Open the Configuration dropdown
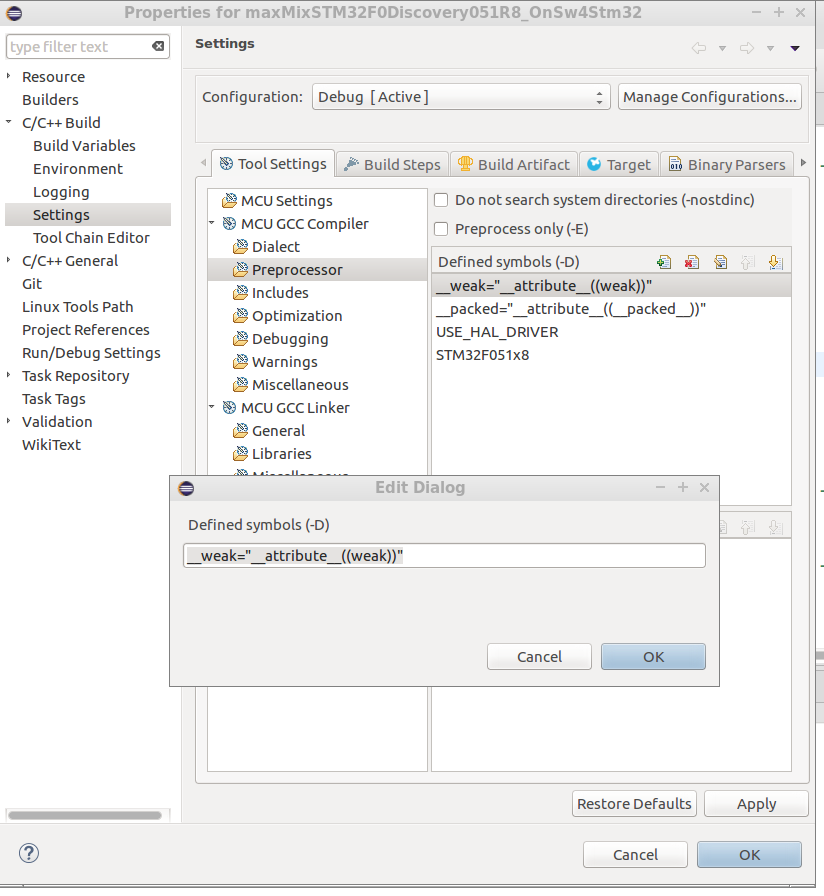 (460, 97)
